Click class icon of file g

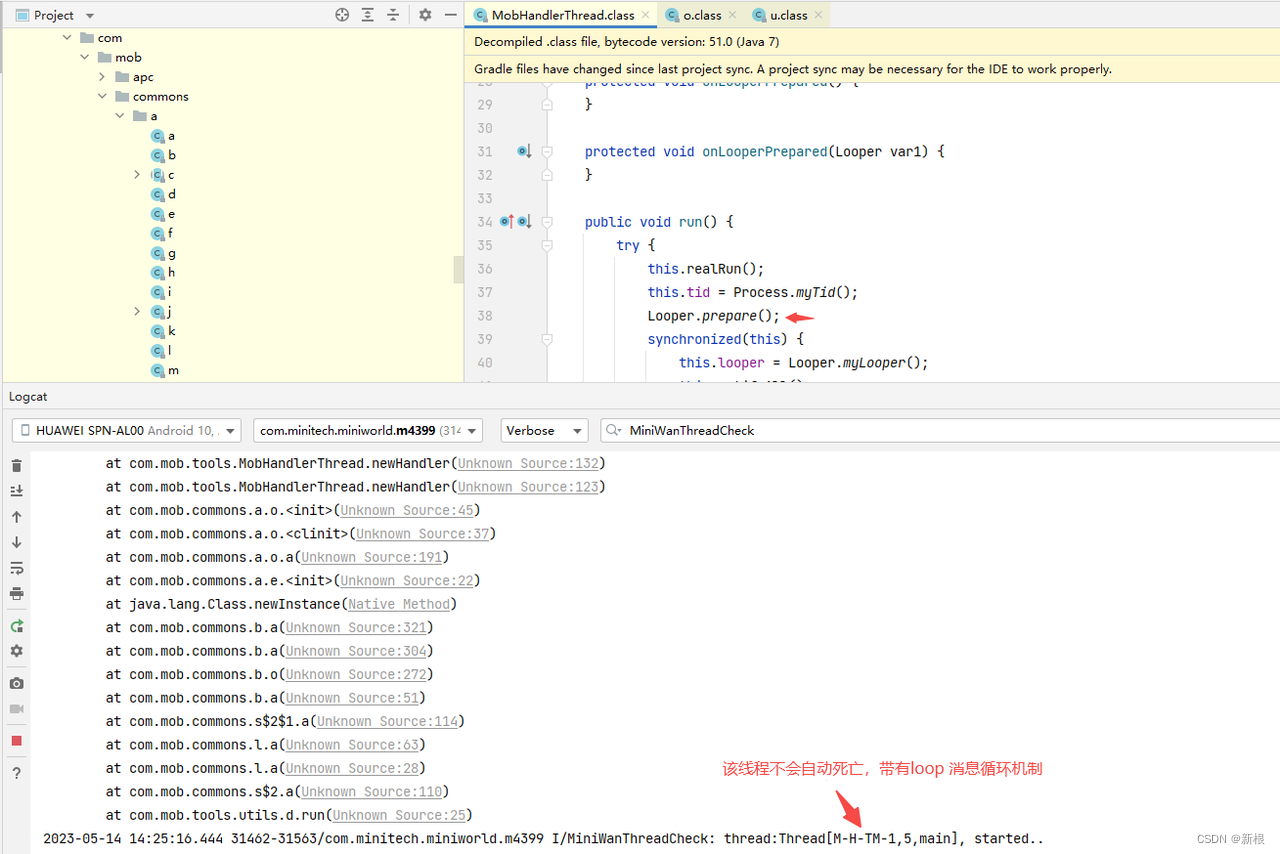point(157,253)
